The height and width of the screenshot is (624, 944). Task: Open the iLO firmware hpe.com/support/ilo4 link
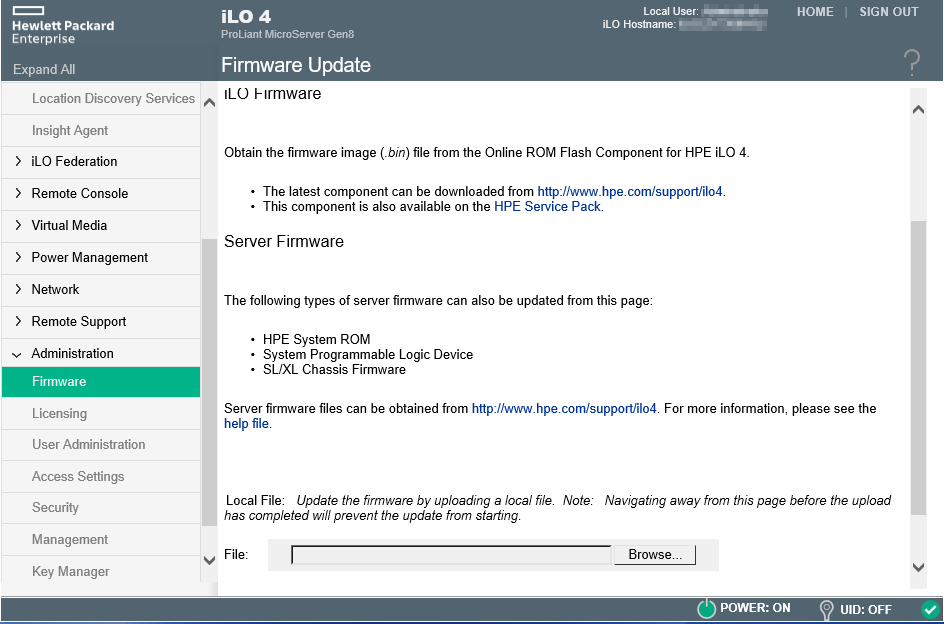point(630,192)
